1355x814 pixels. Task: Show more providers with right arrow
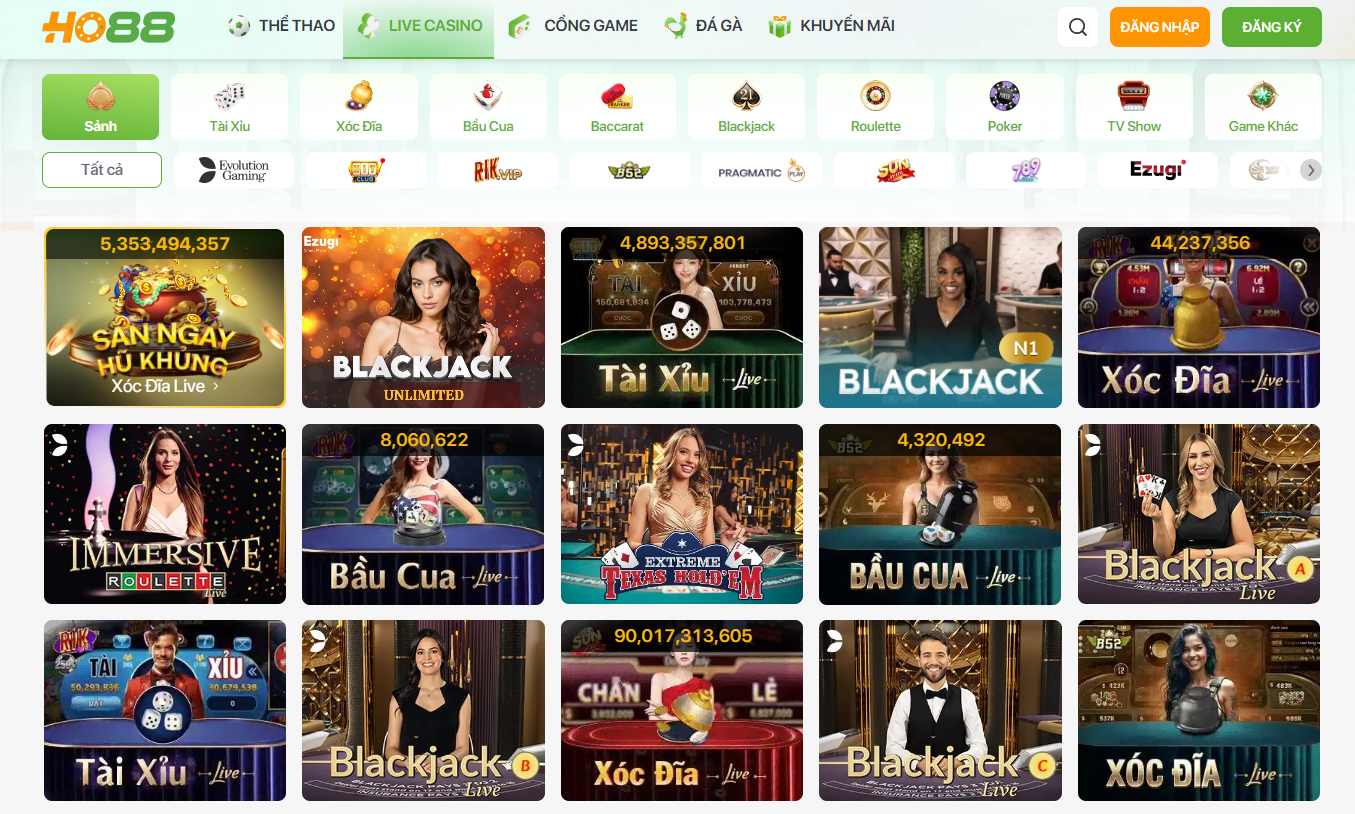coord(1311,170)
